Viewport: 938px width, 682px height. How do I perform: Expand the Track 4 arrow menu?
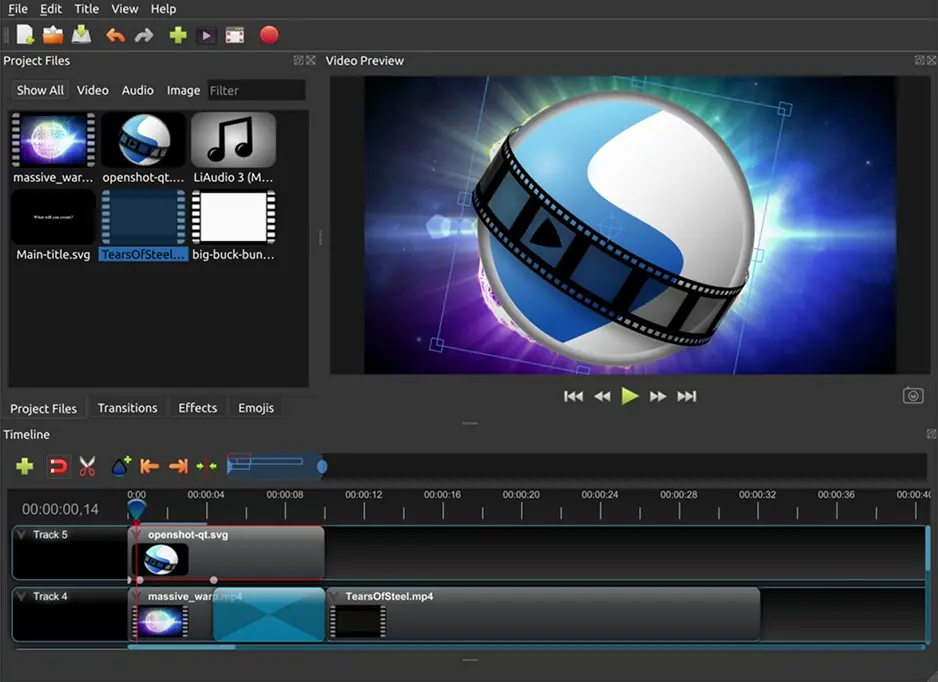pyautogui.click(x=22, y=596)
